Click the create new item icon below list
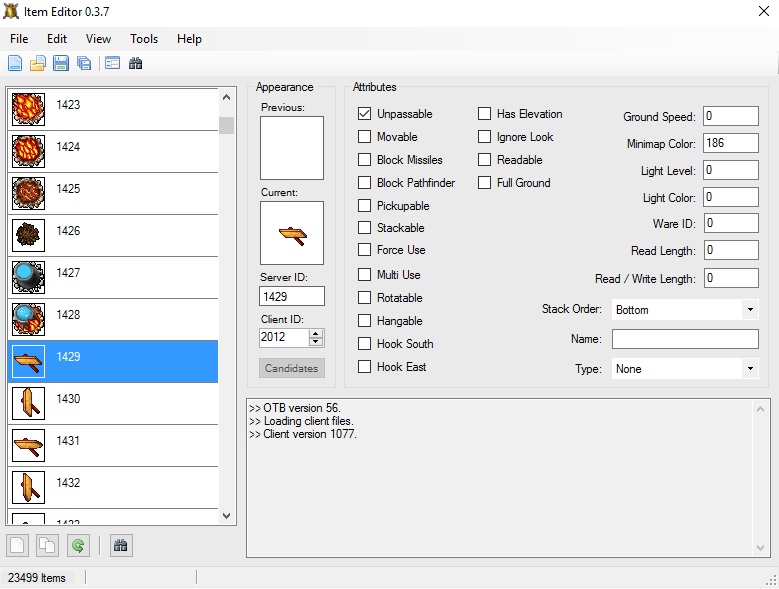 tap(17, 546)
